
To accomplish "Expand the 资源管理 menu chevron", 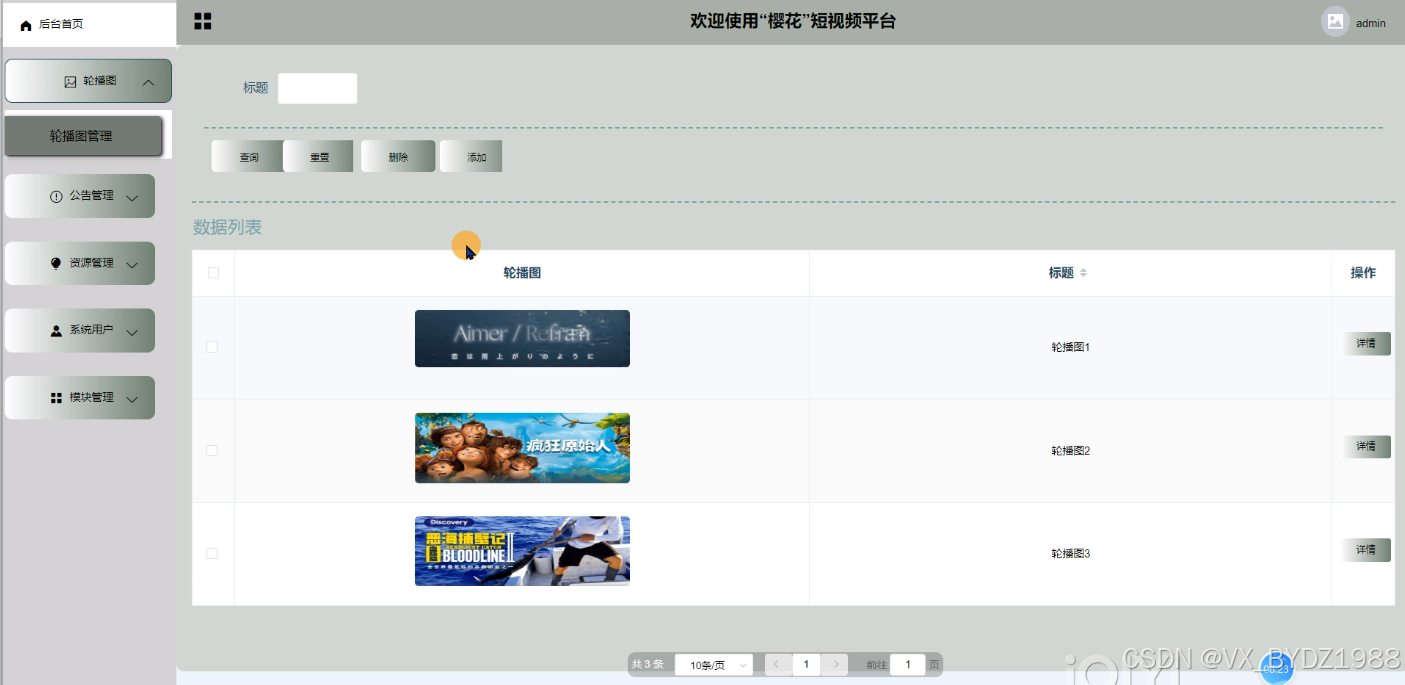I will (x=132, y=265).
